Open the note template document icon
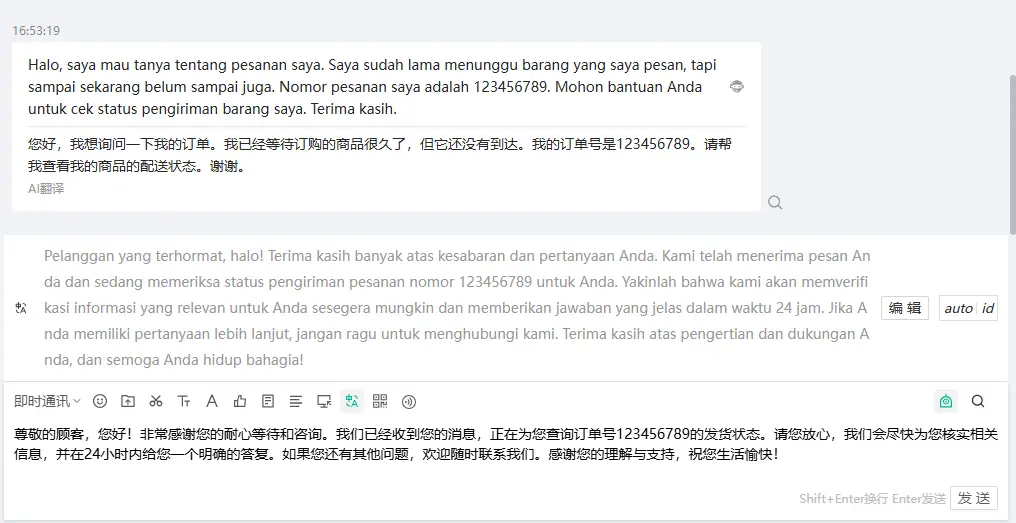 tap(268, 401)
